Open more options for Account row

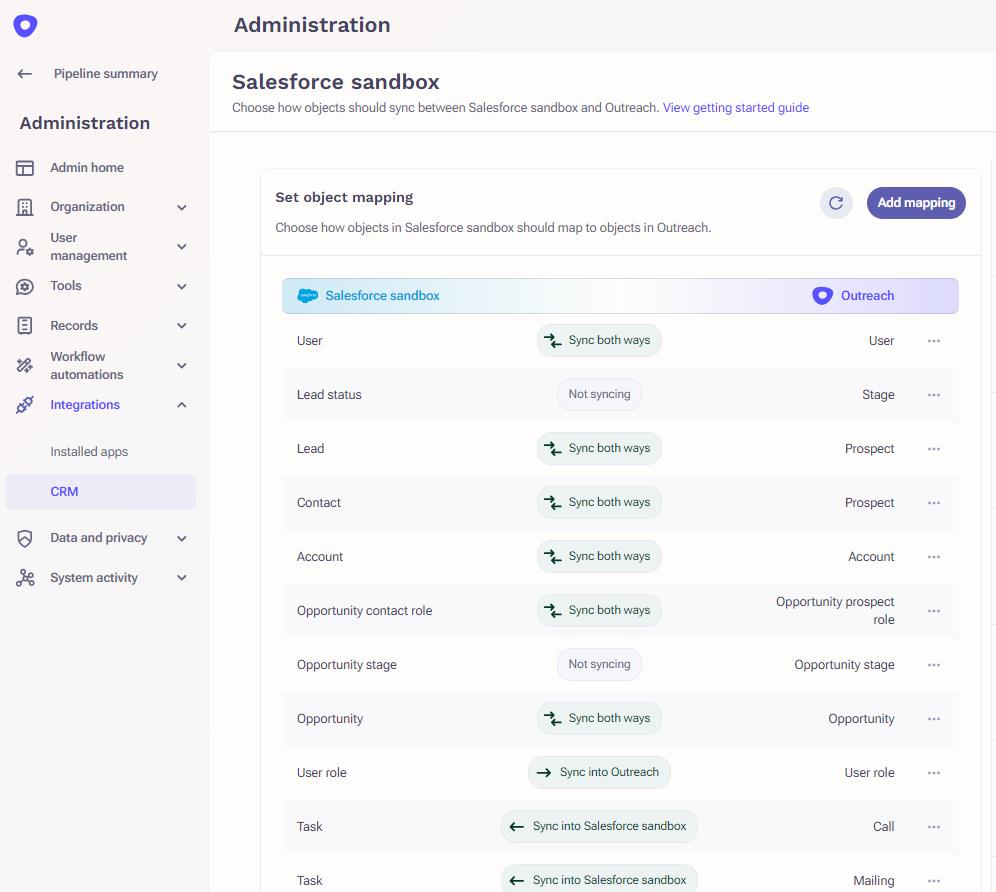click(x=934, y=557)
